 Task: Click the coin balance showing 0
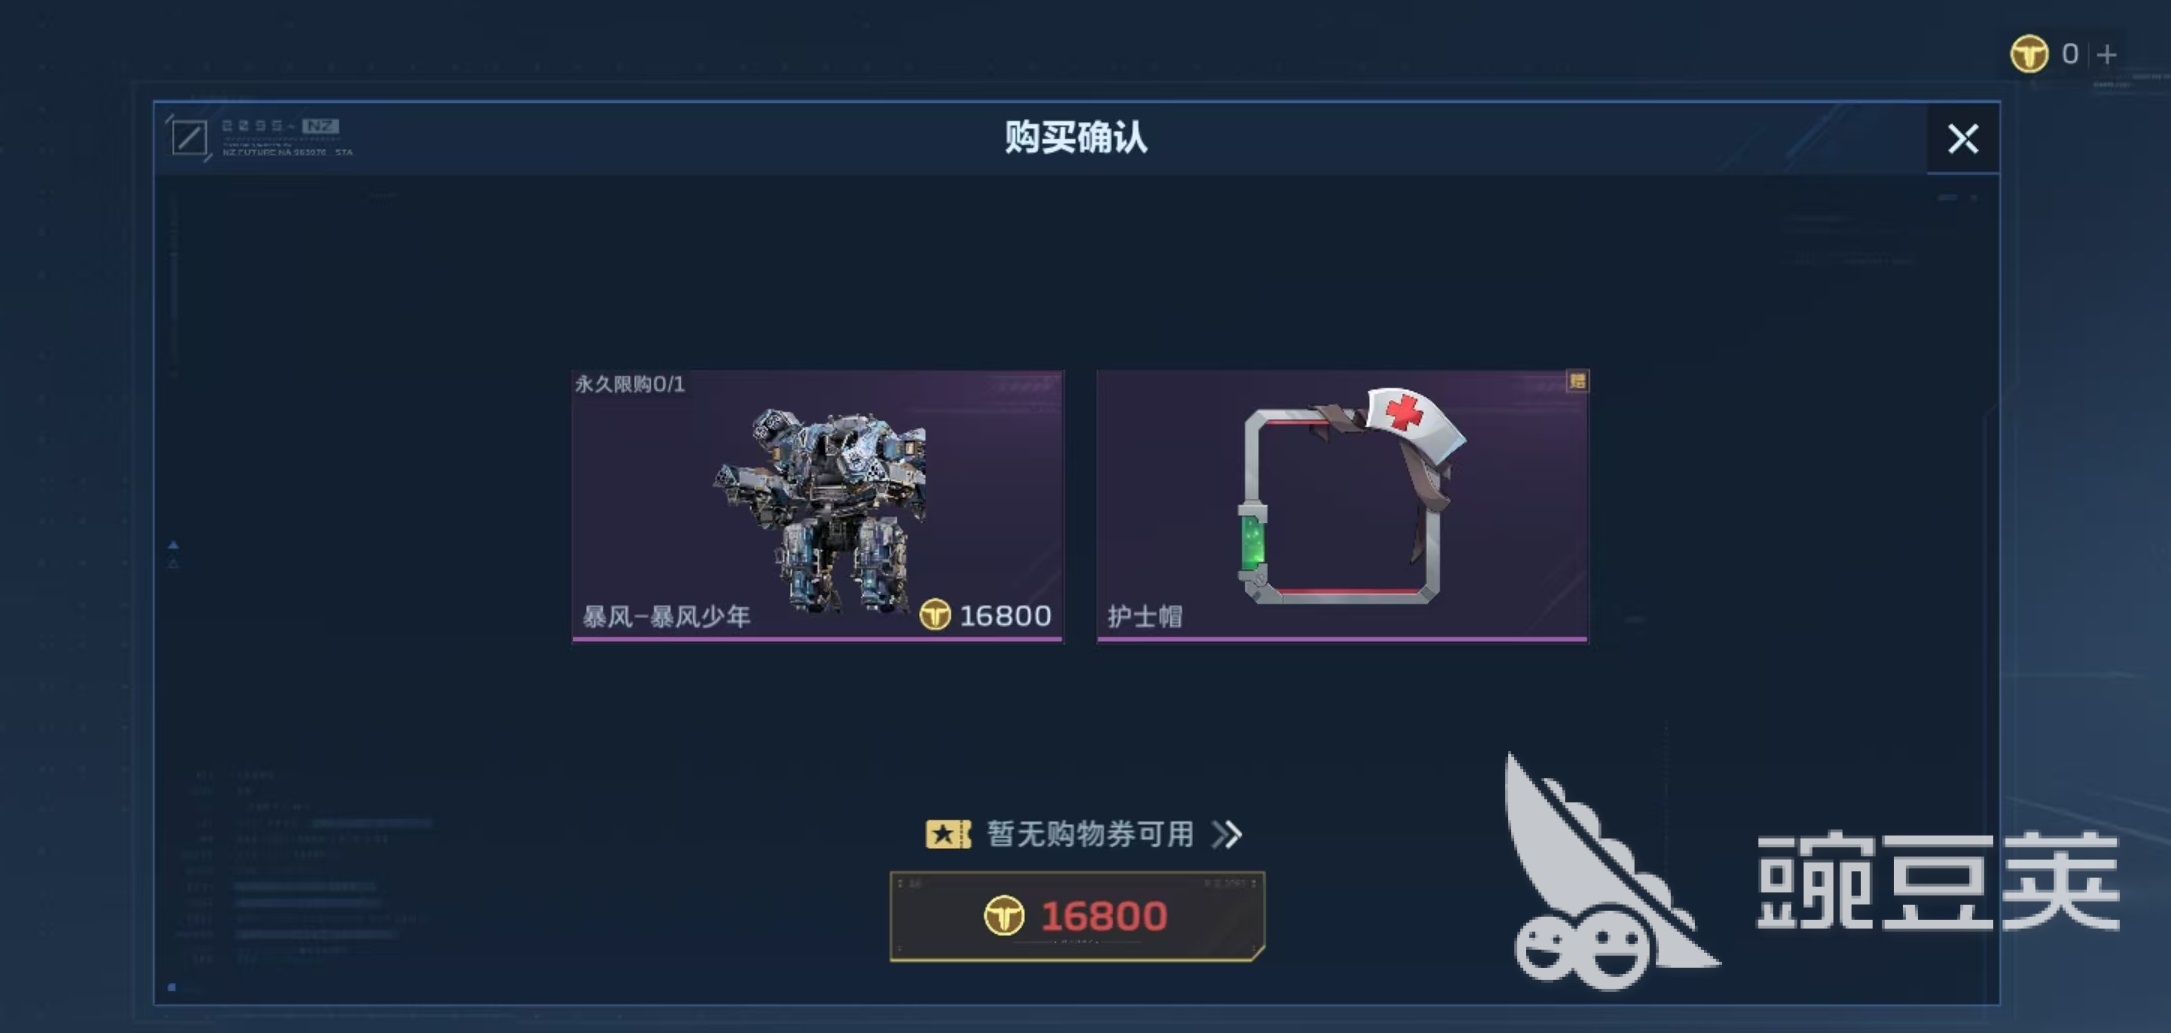tap(2070, 54)
